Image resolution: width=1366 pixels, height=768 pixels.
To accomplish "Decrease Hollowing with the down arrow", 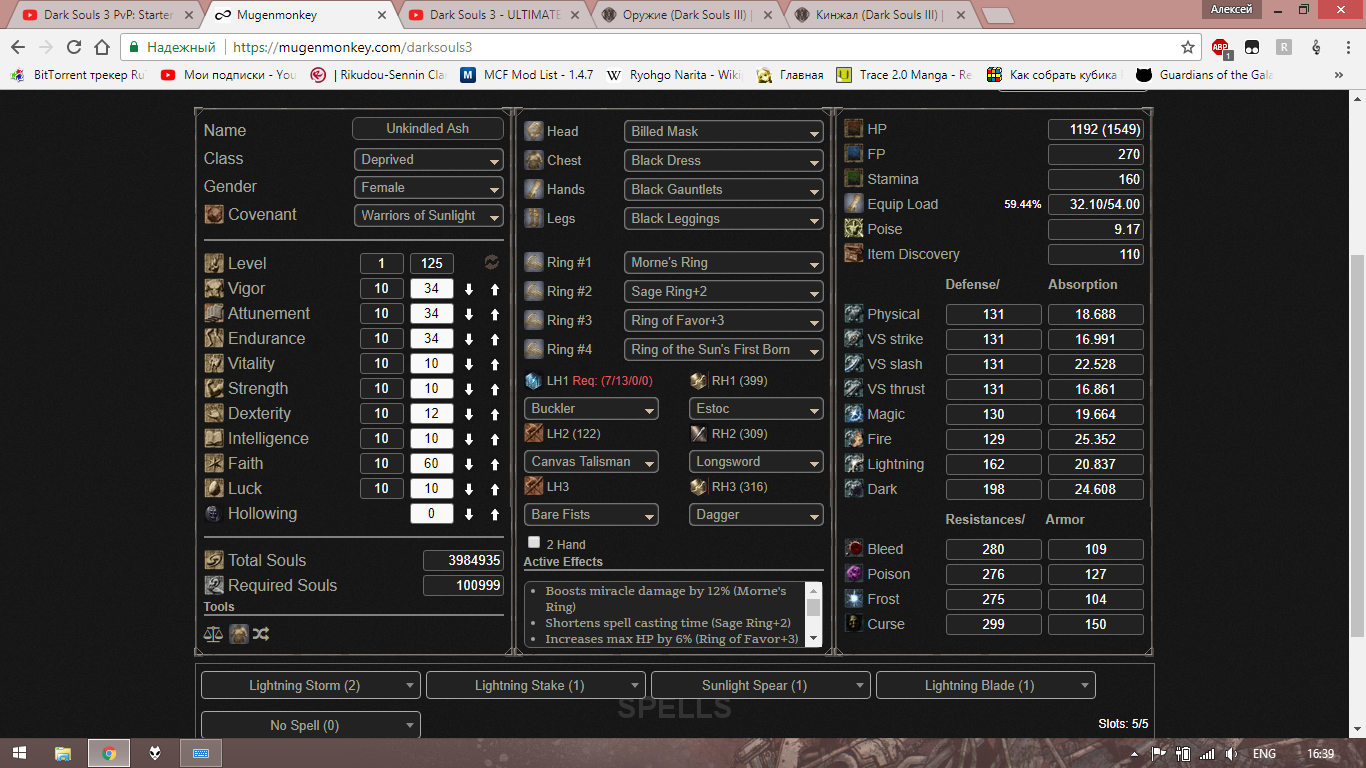I will click(x=469, y=514).
